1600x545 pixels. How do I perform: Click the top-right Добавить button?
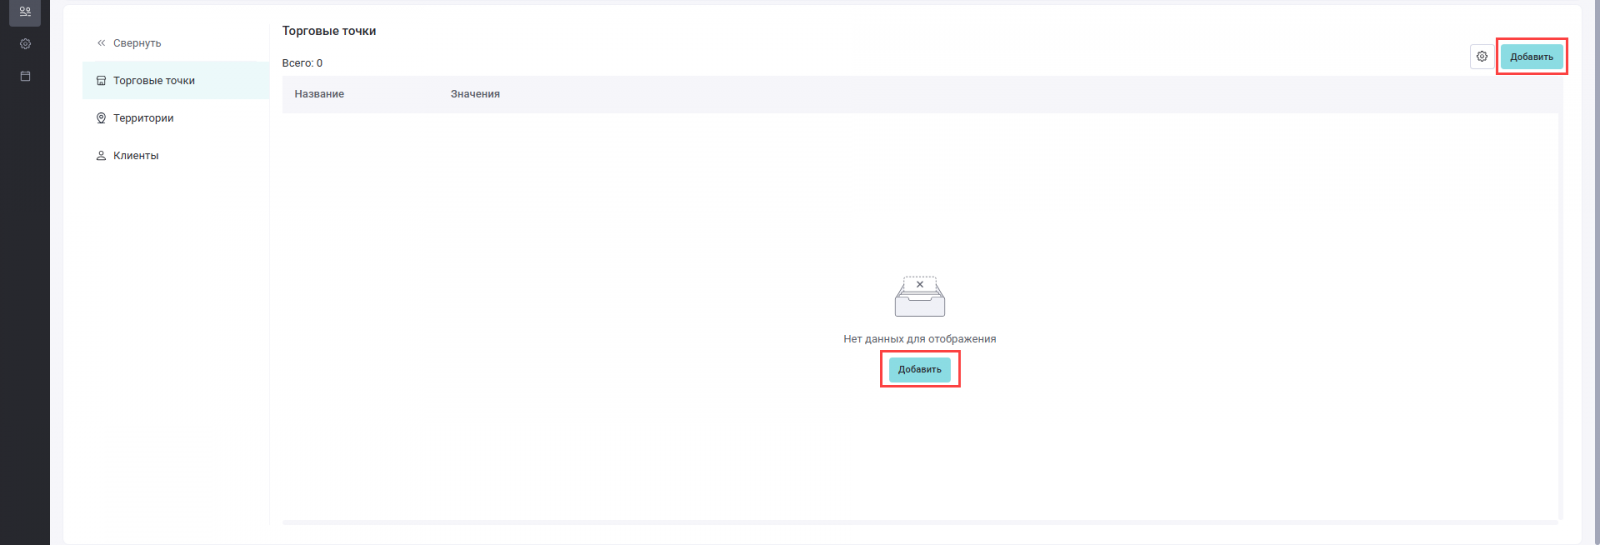click(x=1531, y=57)
